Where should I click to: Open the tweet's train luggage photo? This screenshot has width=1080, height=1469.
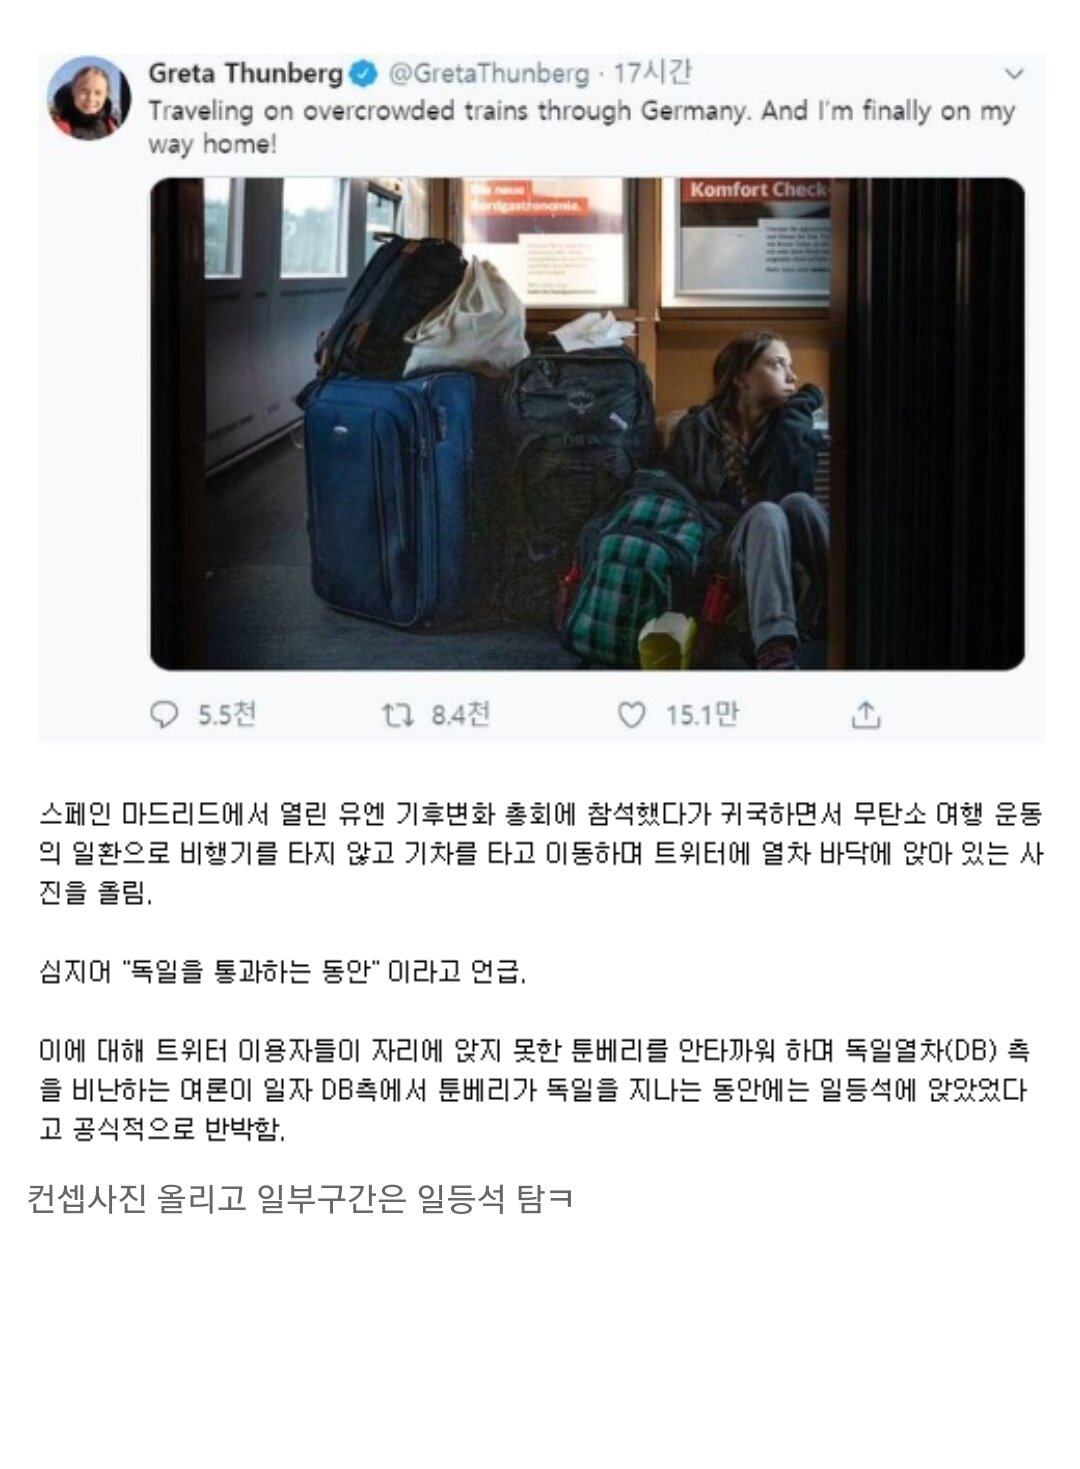tap(587, 424)
